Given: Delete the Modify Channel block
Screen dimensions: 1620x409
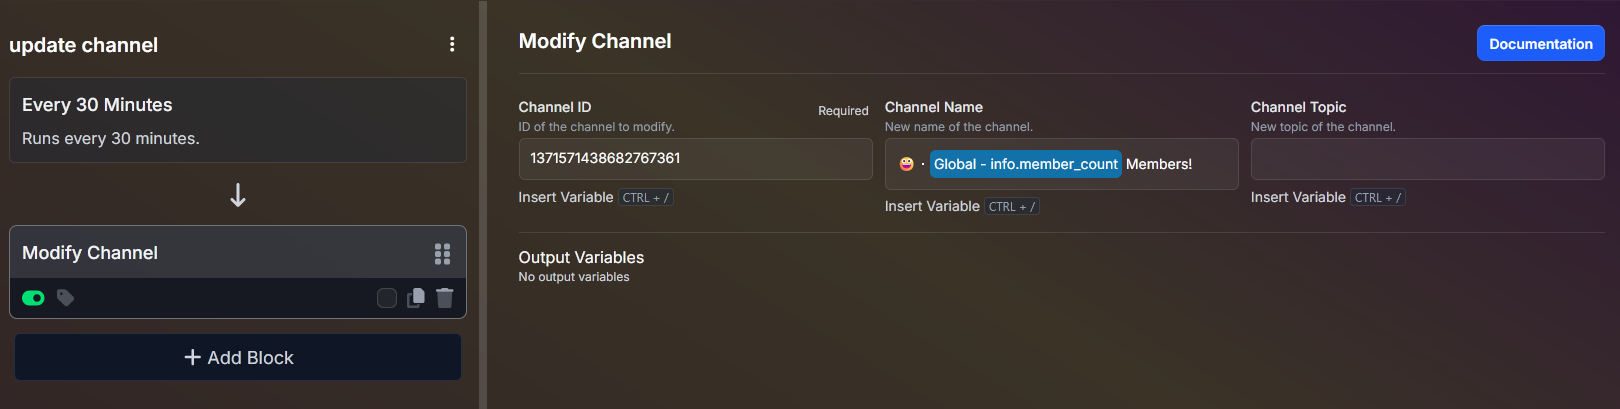Looking at the screenshot, I should click(445, 297).
